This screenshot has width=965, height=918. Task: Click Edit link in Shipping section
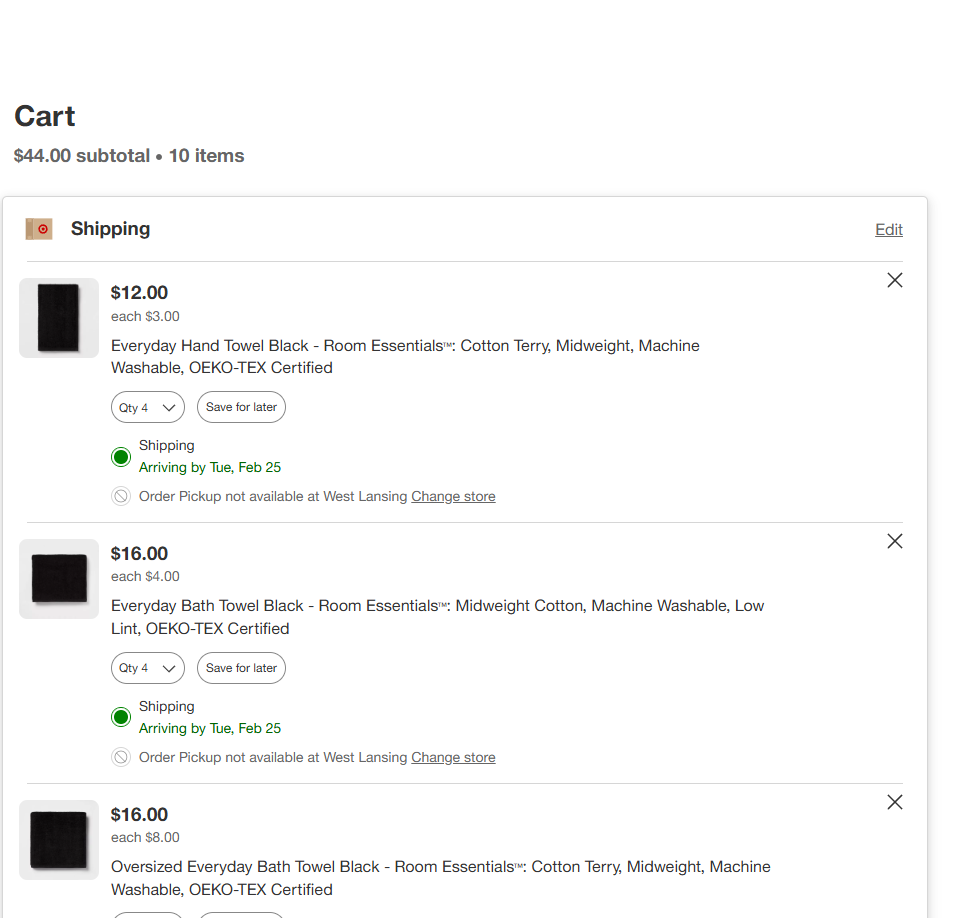(x=888, y=230)
